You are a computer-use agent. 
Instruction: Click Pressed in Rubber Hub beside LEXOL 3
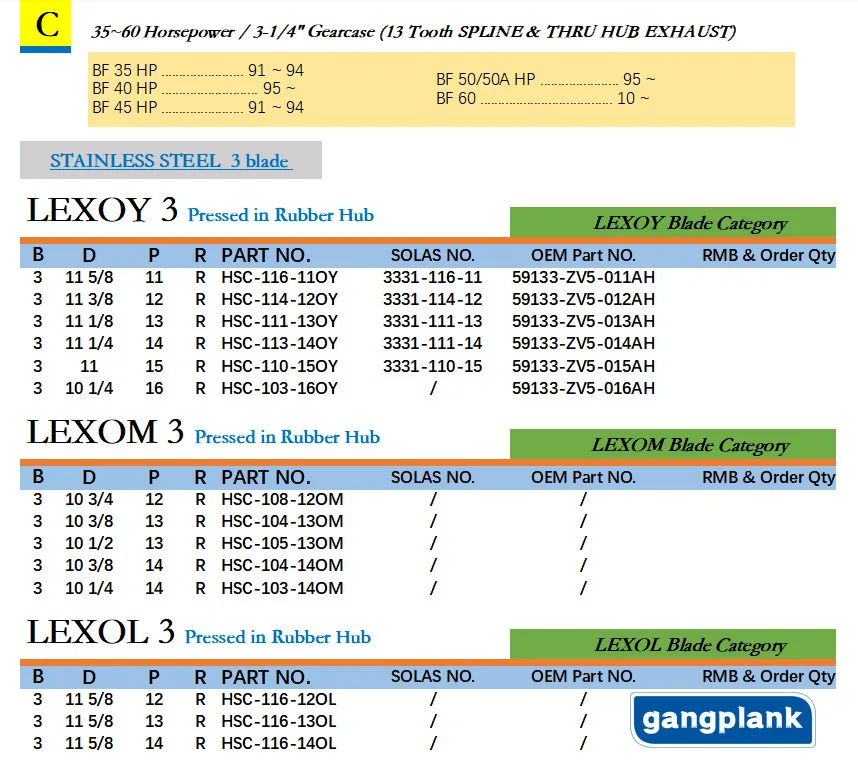click(278, 637)
